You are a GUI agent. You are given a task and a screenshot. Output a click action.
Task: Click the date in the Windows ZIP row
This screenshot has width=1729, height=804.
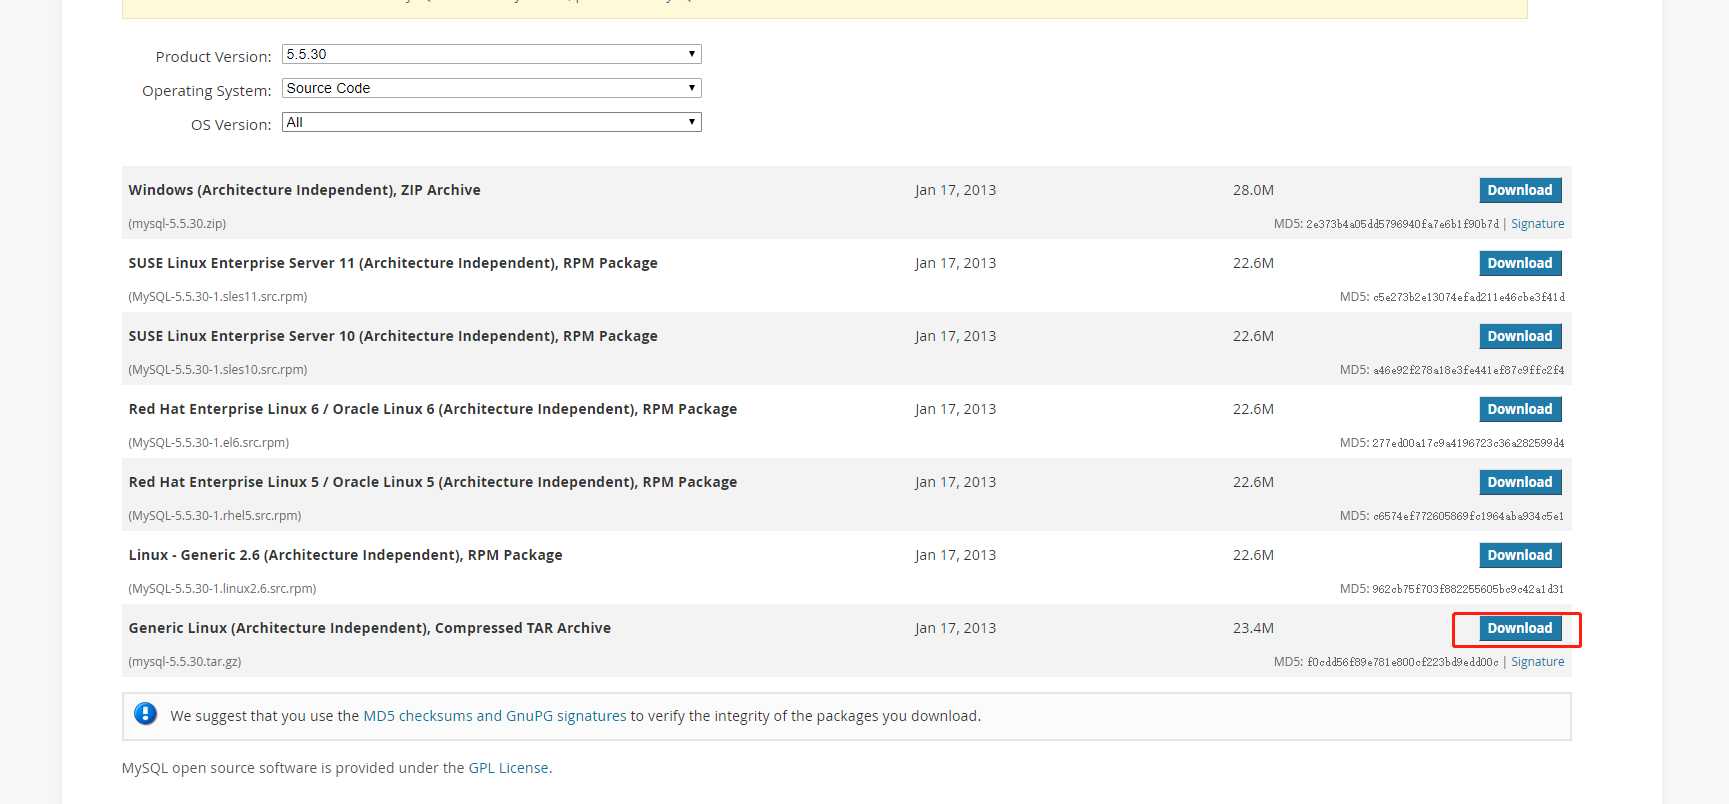click(955, 190)
